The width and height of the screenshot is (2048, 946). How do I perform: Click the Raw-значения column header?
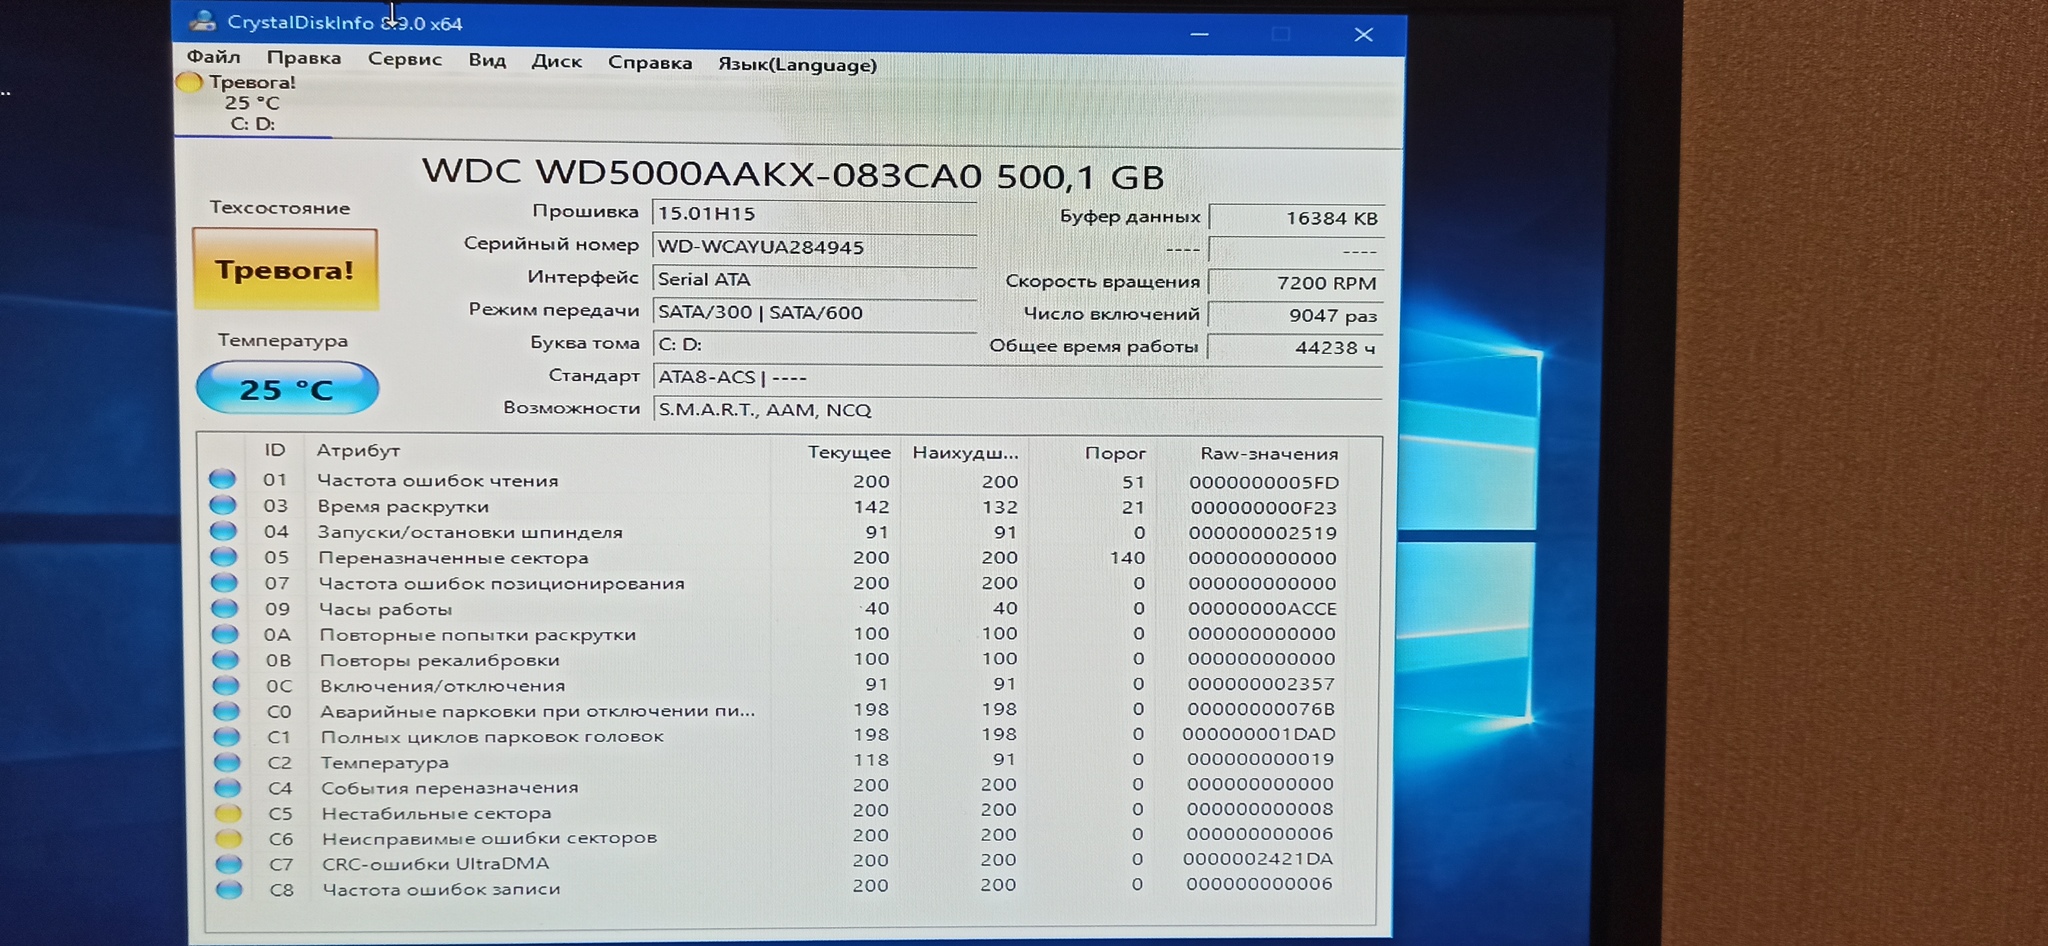[x=1269, y=454]
